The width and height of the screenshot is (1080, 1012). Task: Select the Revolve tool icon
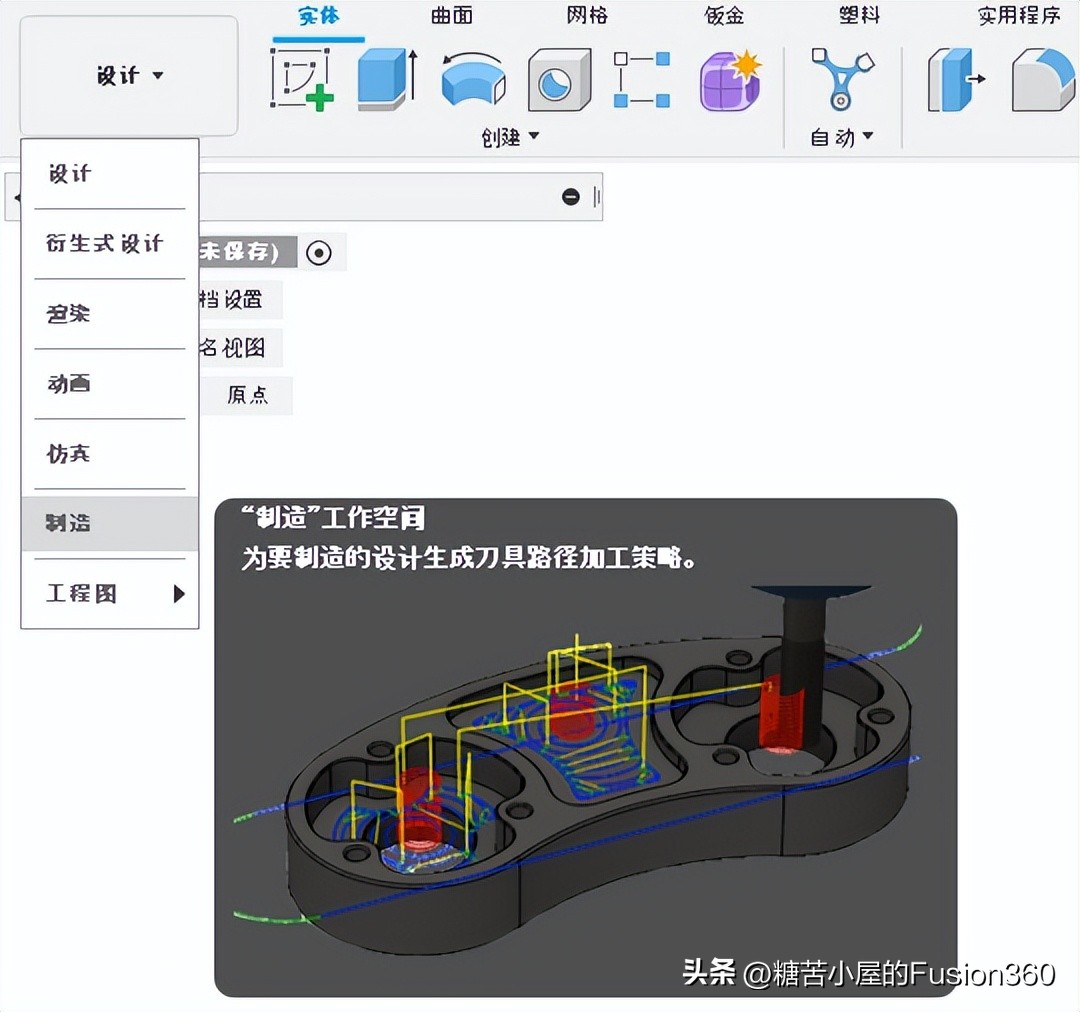tap(472, 80)
